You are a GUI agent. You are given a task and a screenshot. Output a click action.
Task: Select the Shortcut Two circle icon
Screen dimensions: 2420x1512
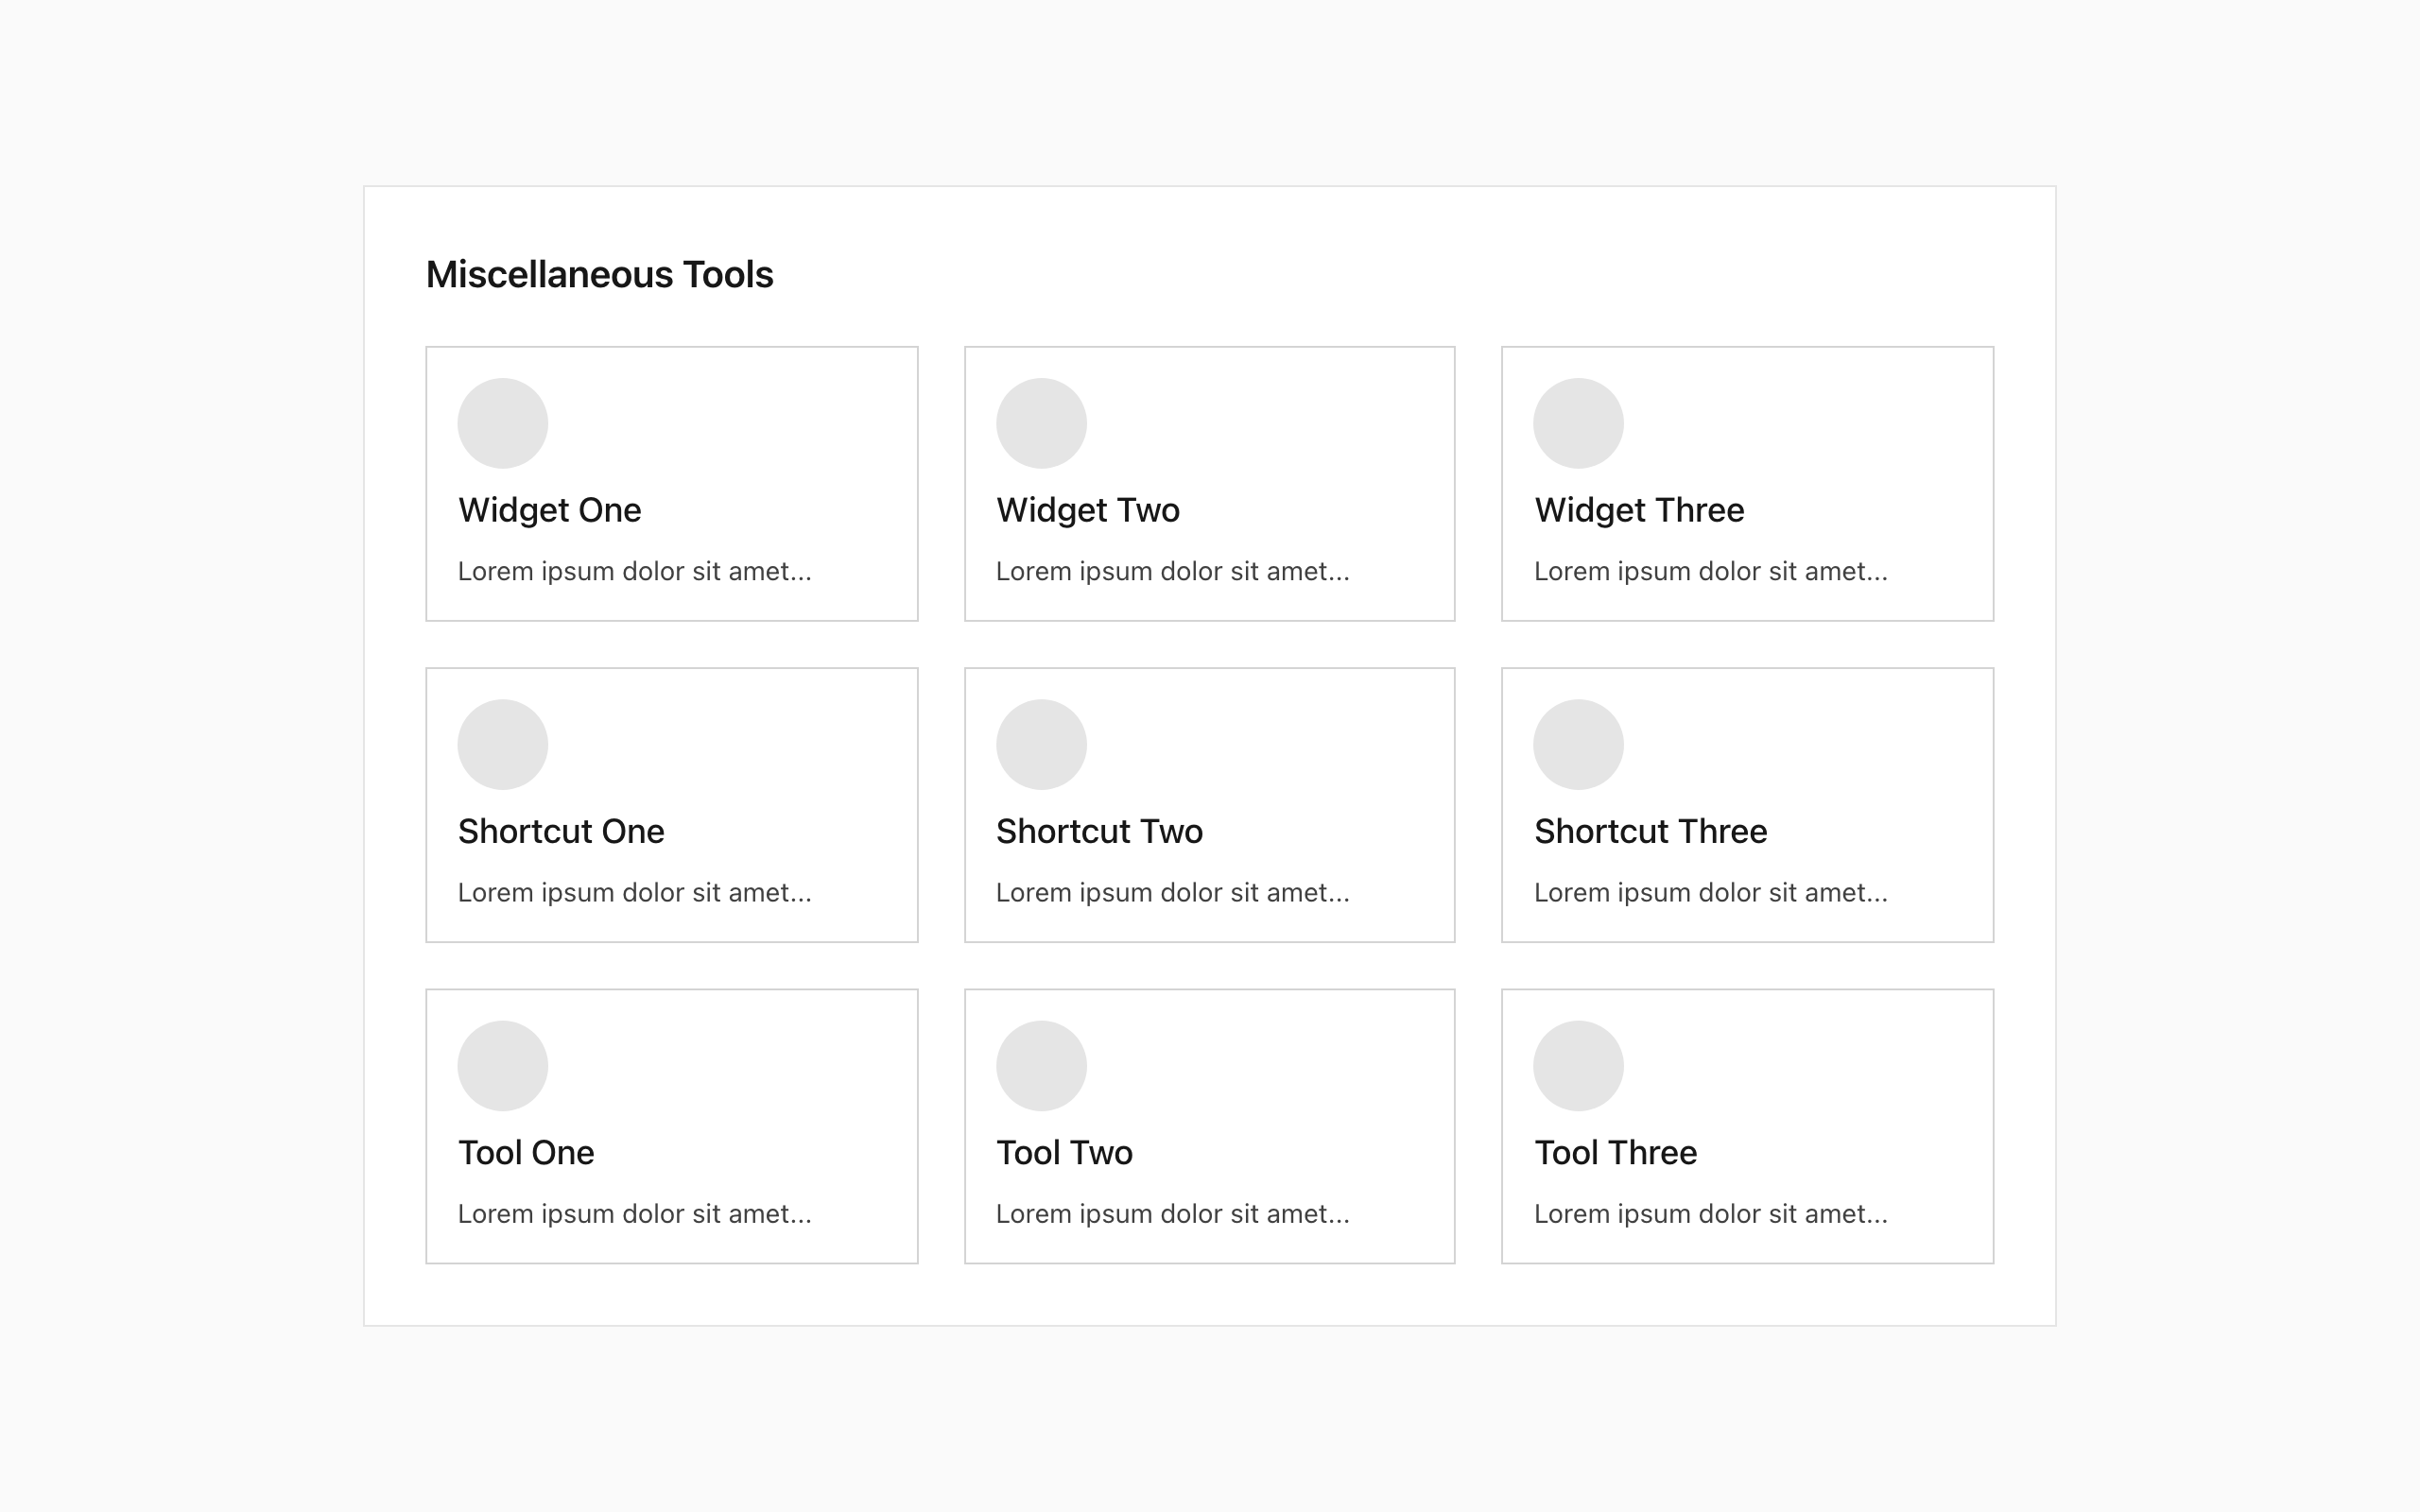point(1041,744)
